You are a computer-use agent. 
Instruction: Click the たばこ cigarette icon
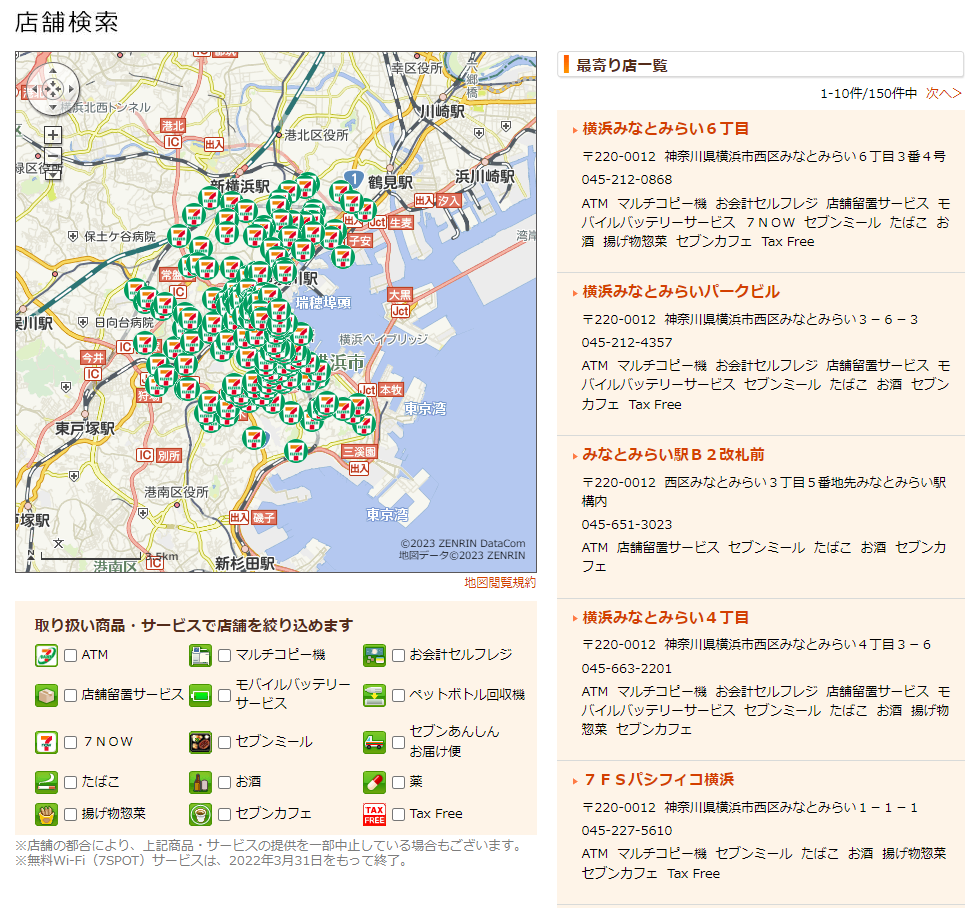pos(46,782)
